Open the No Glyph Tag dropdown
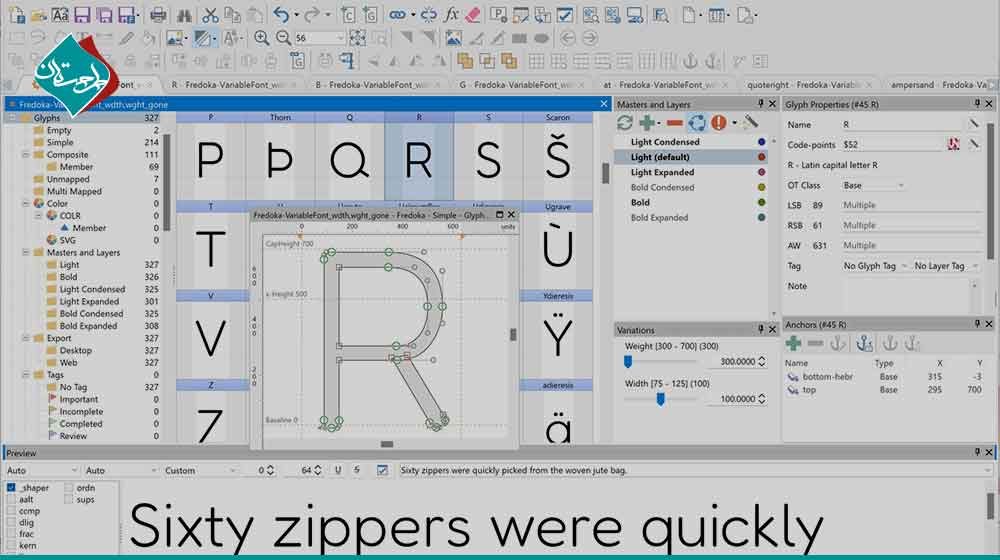This screenshot has width=1000, height=560. [874, 266]
